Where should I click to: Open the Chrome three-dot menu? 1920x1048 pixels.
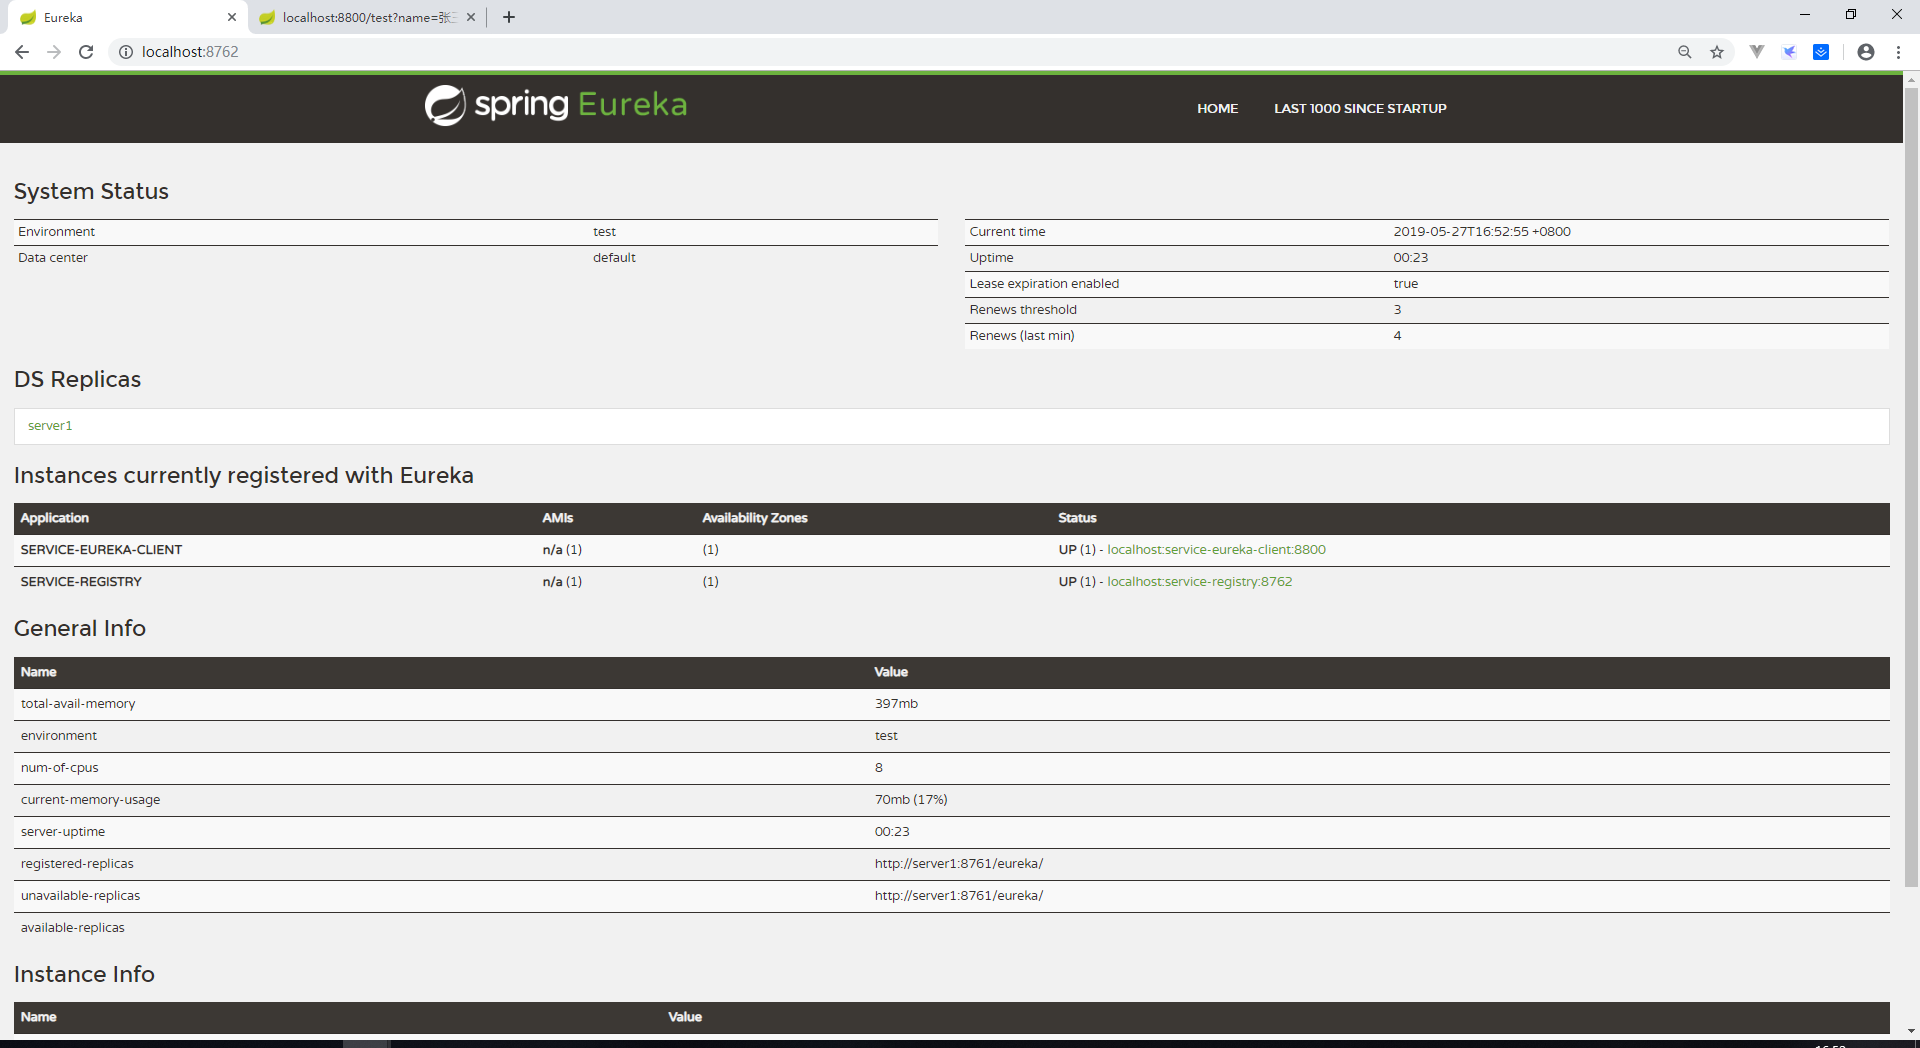1898,52
